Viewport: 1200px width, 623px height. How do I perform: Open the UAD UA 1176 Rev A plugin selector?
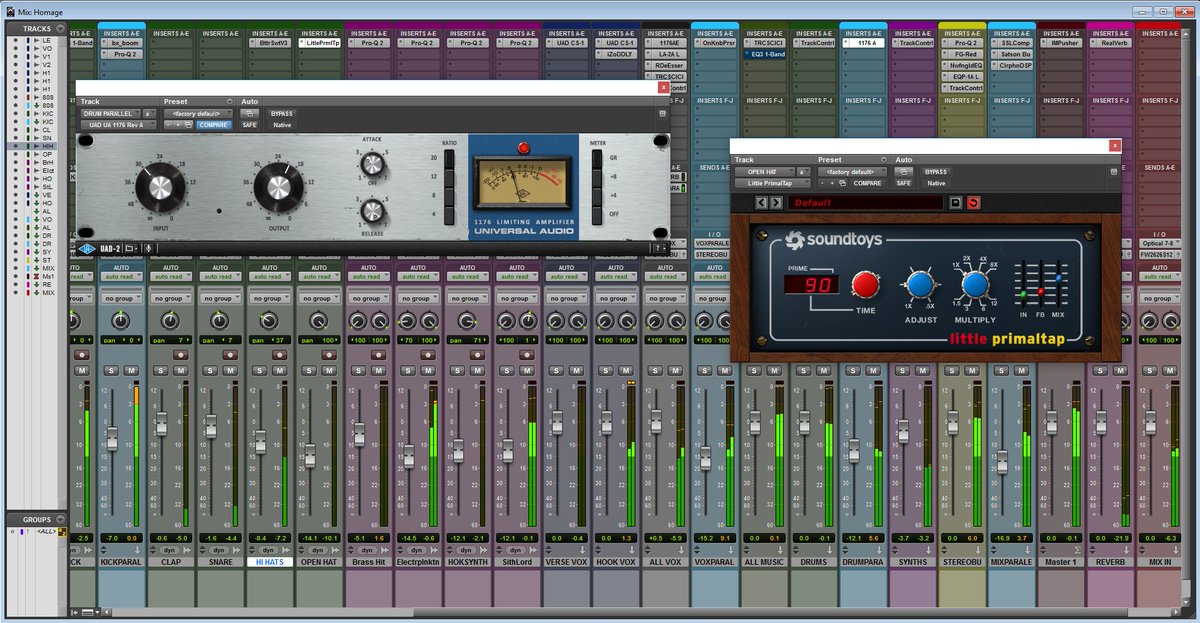tap(117, 125)
